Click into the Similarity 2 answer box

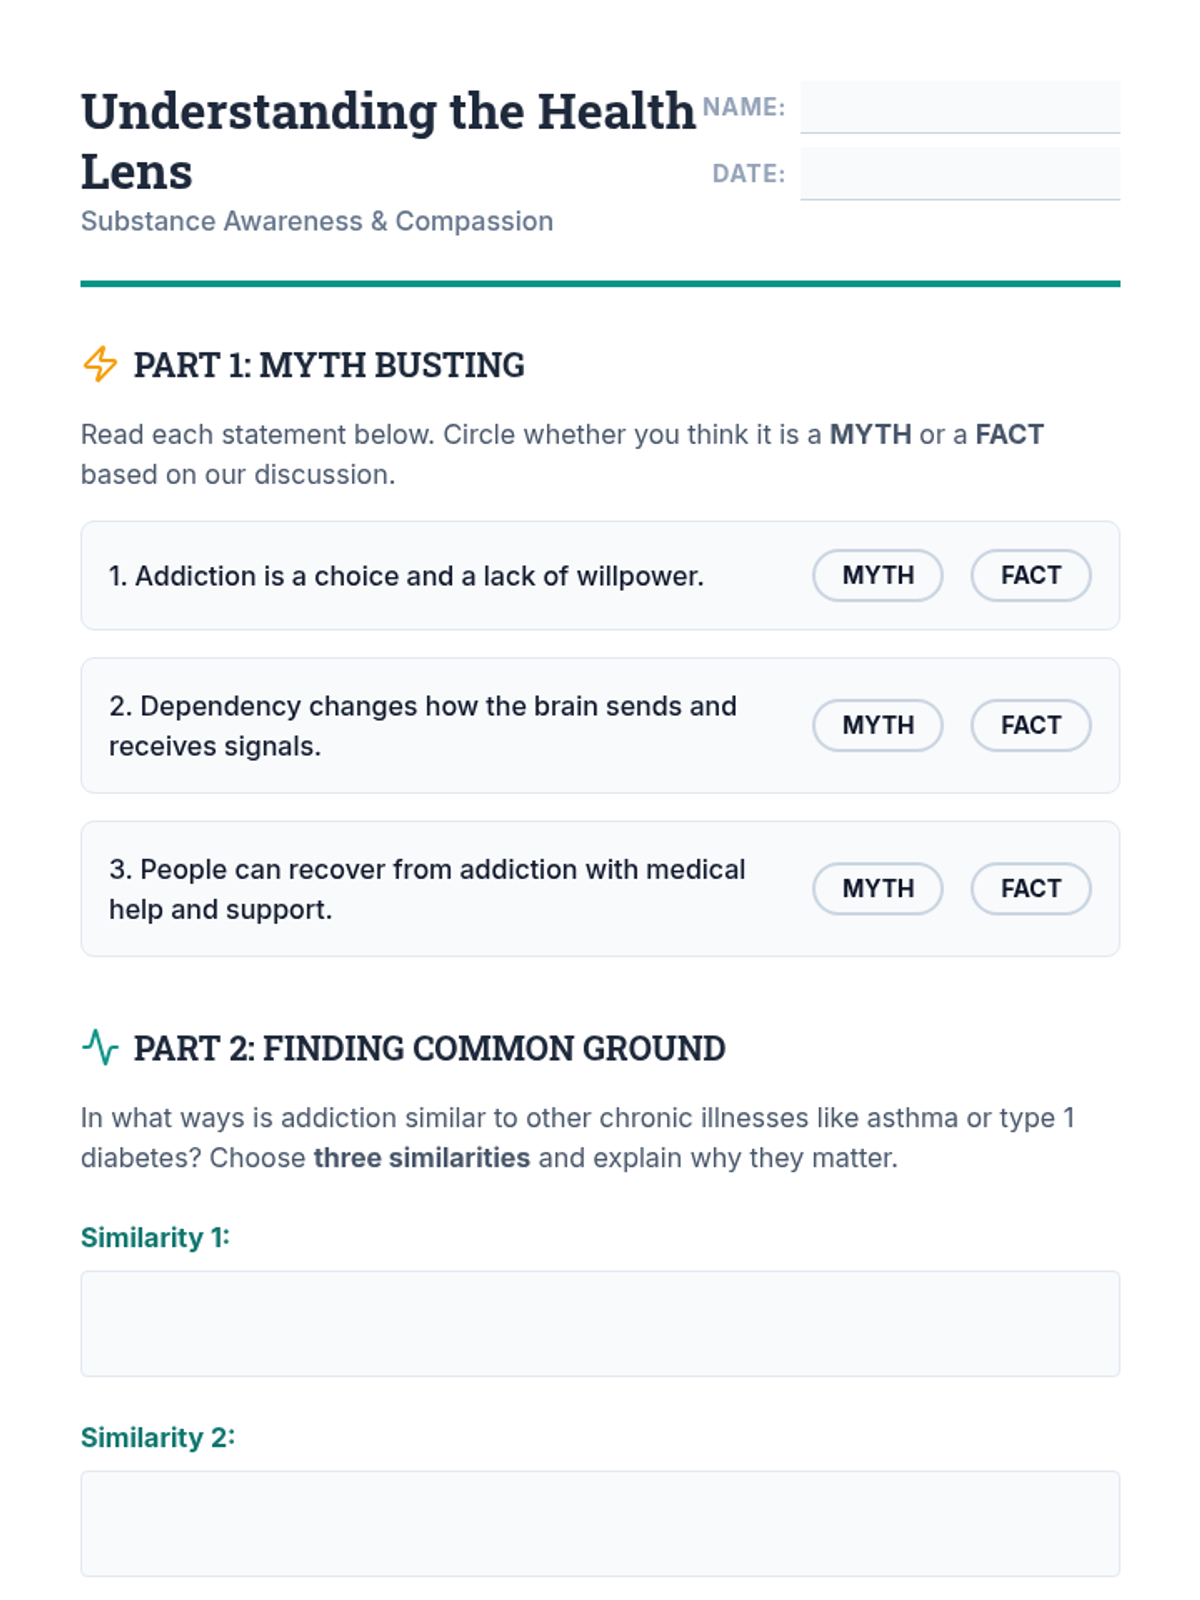pyautogui.click(x=600, y=1523)
